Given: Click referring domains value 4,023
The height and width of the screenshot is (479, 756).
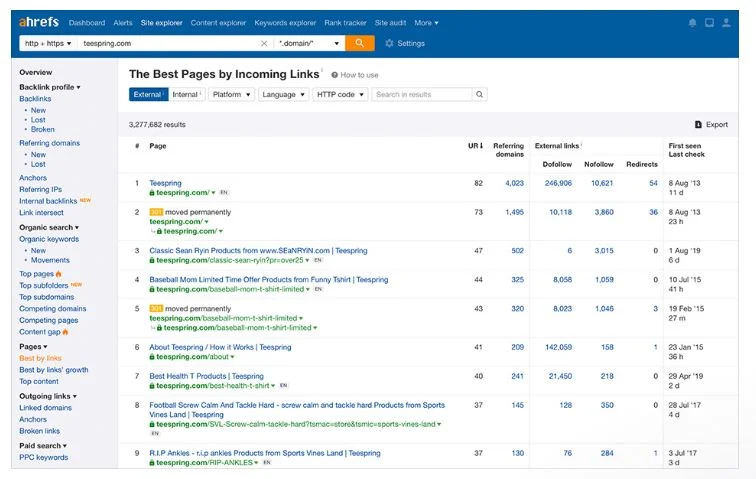Looking at the screenshot, I should pyautogui.click(x=514, y=183).
